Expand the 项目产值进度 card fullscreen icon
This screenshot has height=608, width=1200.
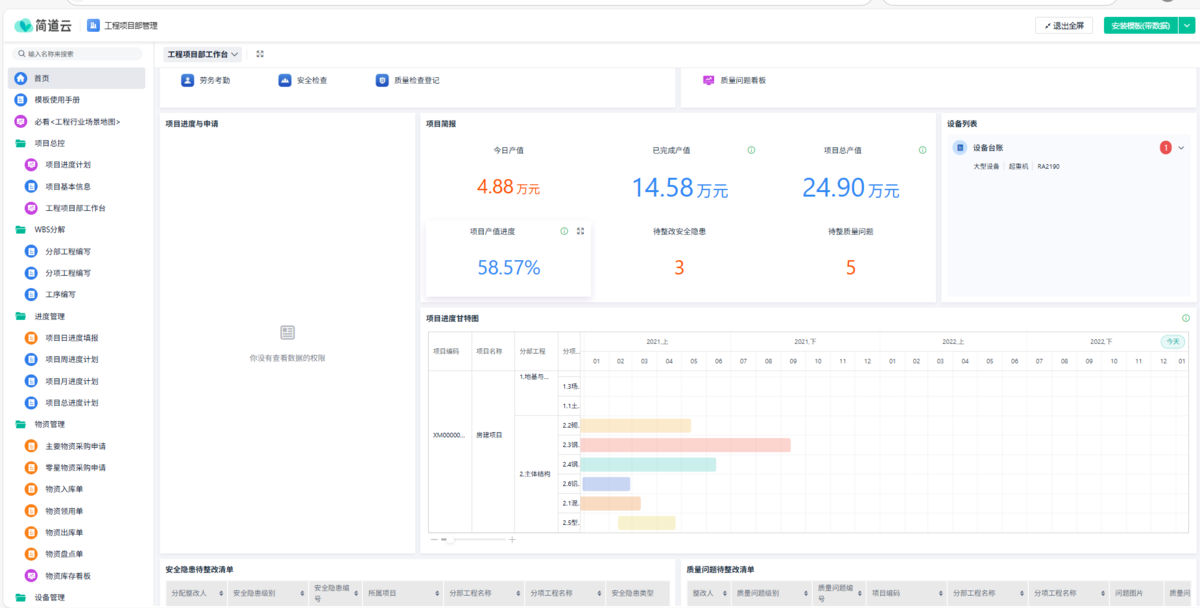click(x=580, y=231)
